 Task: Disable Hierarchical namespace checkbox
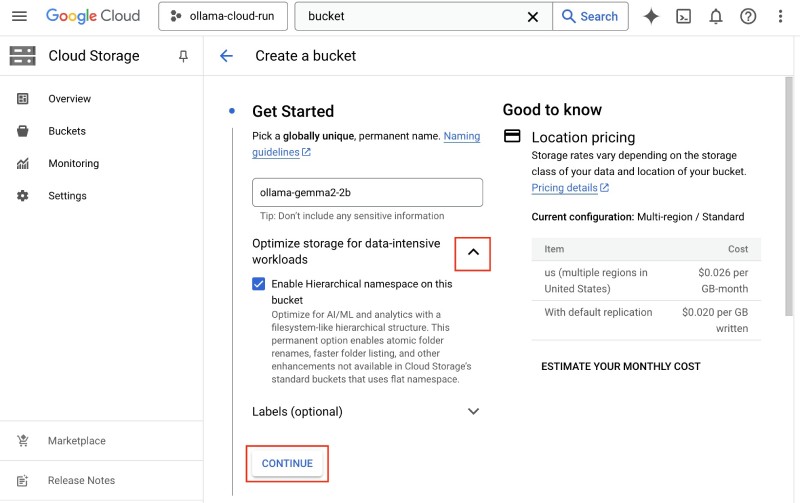259,284
